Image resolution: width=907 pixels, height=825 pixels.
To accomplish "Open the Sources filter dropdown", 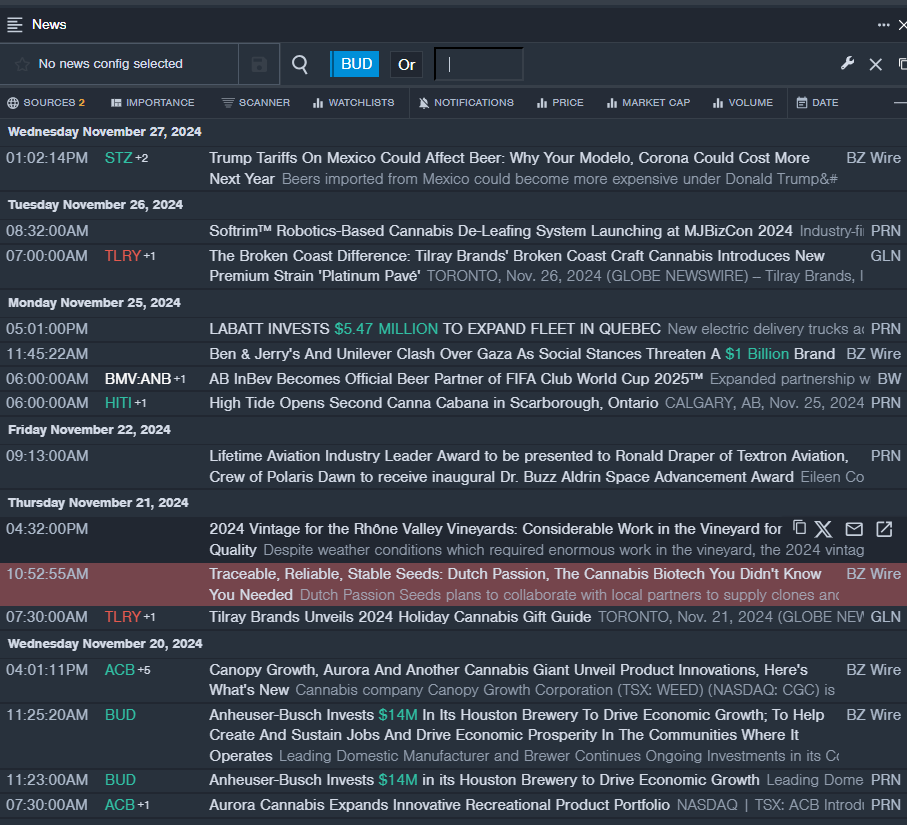I will click(46, 102).
